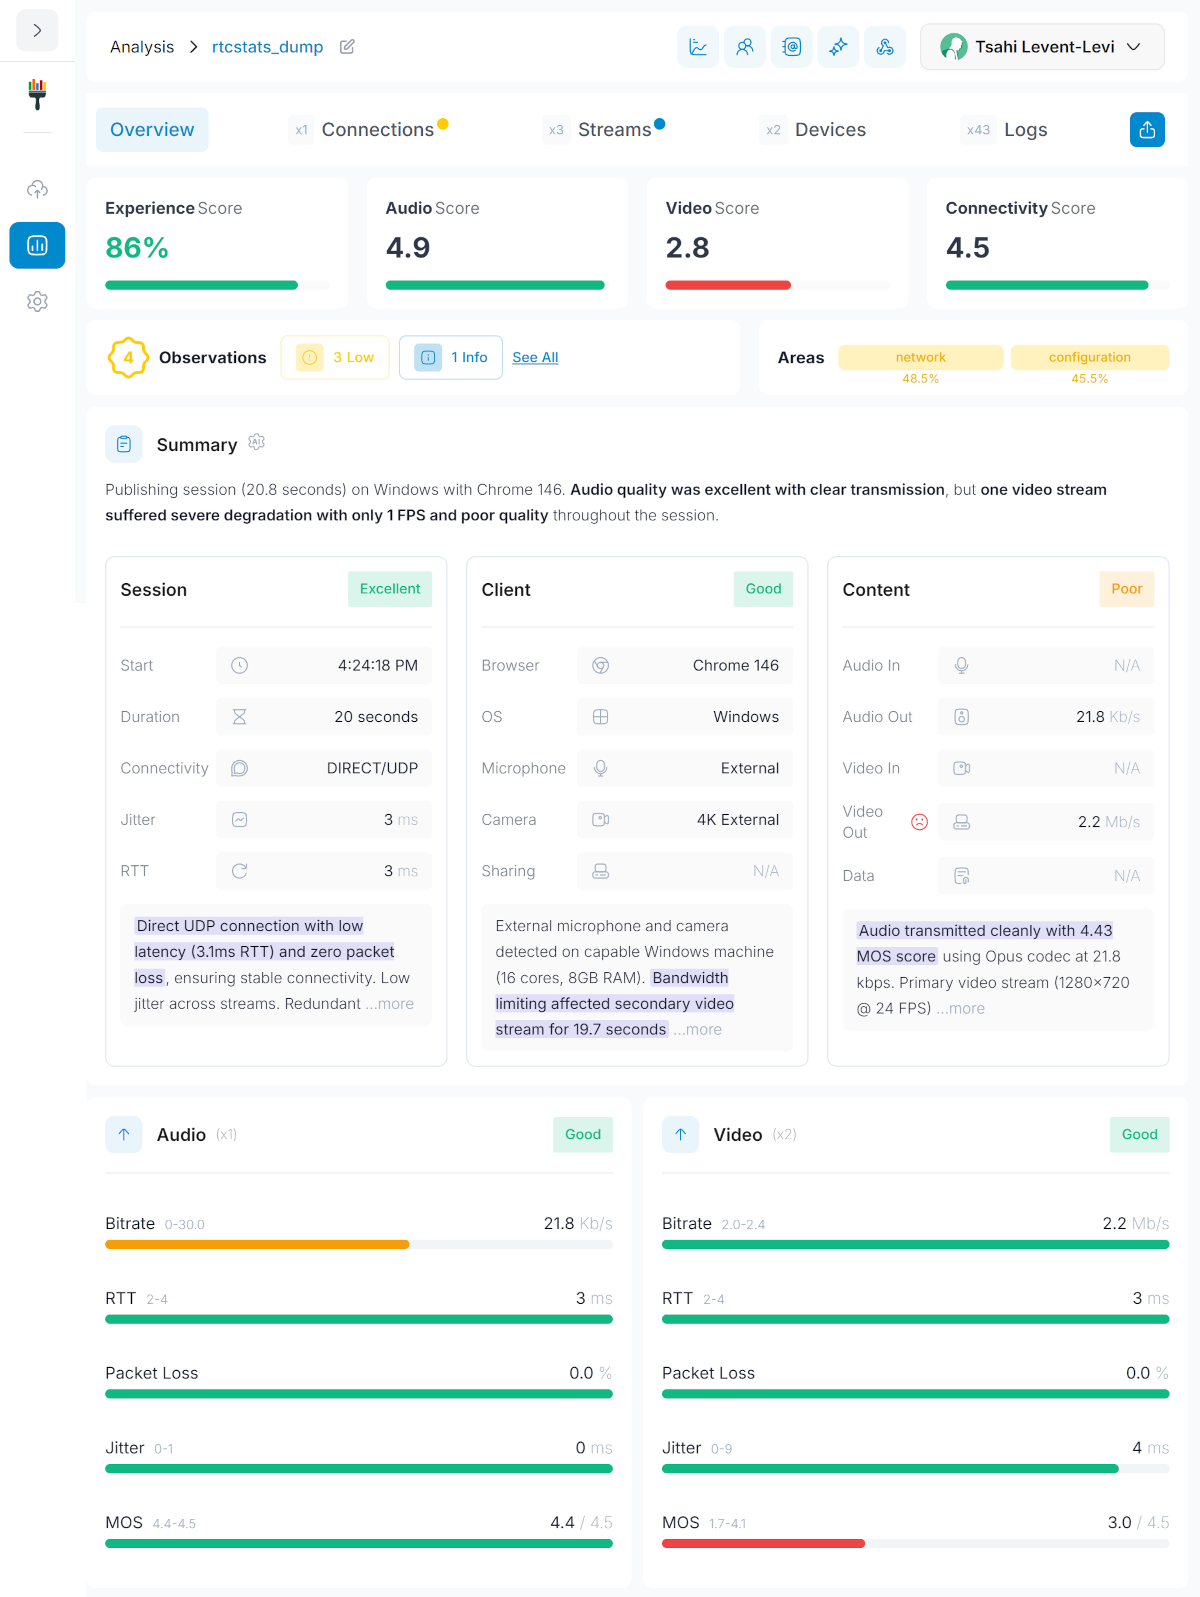This screenshot has height=1597, width=1200.
Task: Open the cloud upload sidebar icon
Action: tap(37, 189)
